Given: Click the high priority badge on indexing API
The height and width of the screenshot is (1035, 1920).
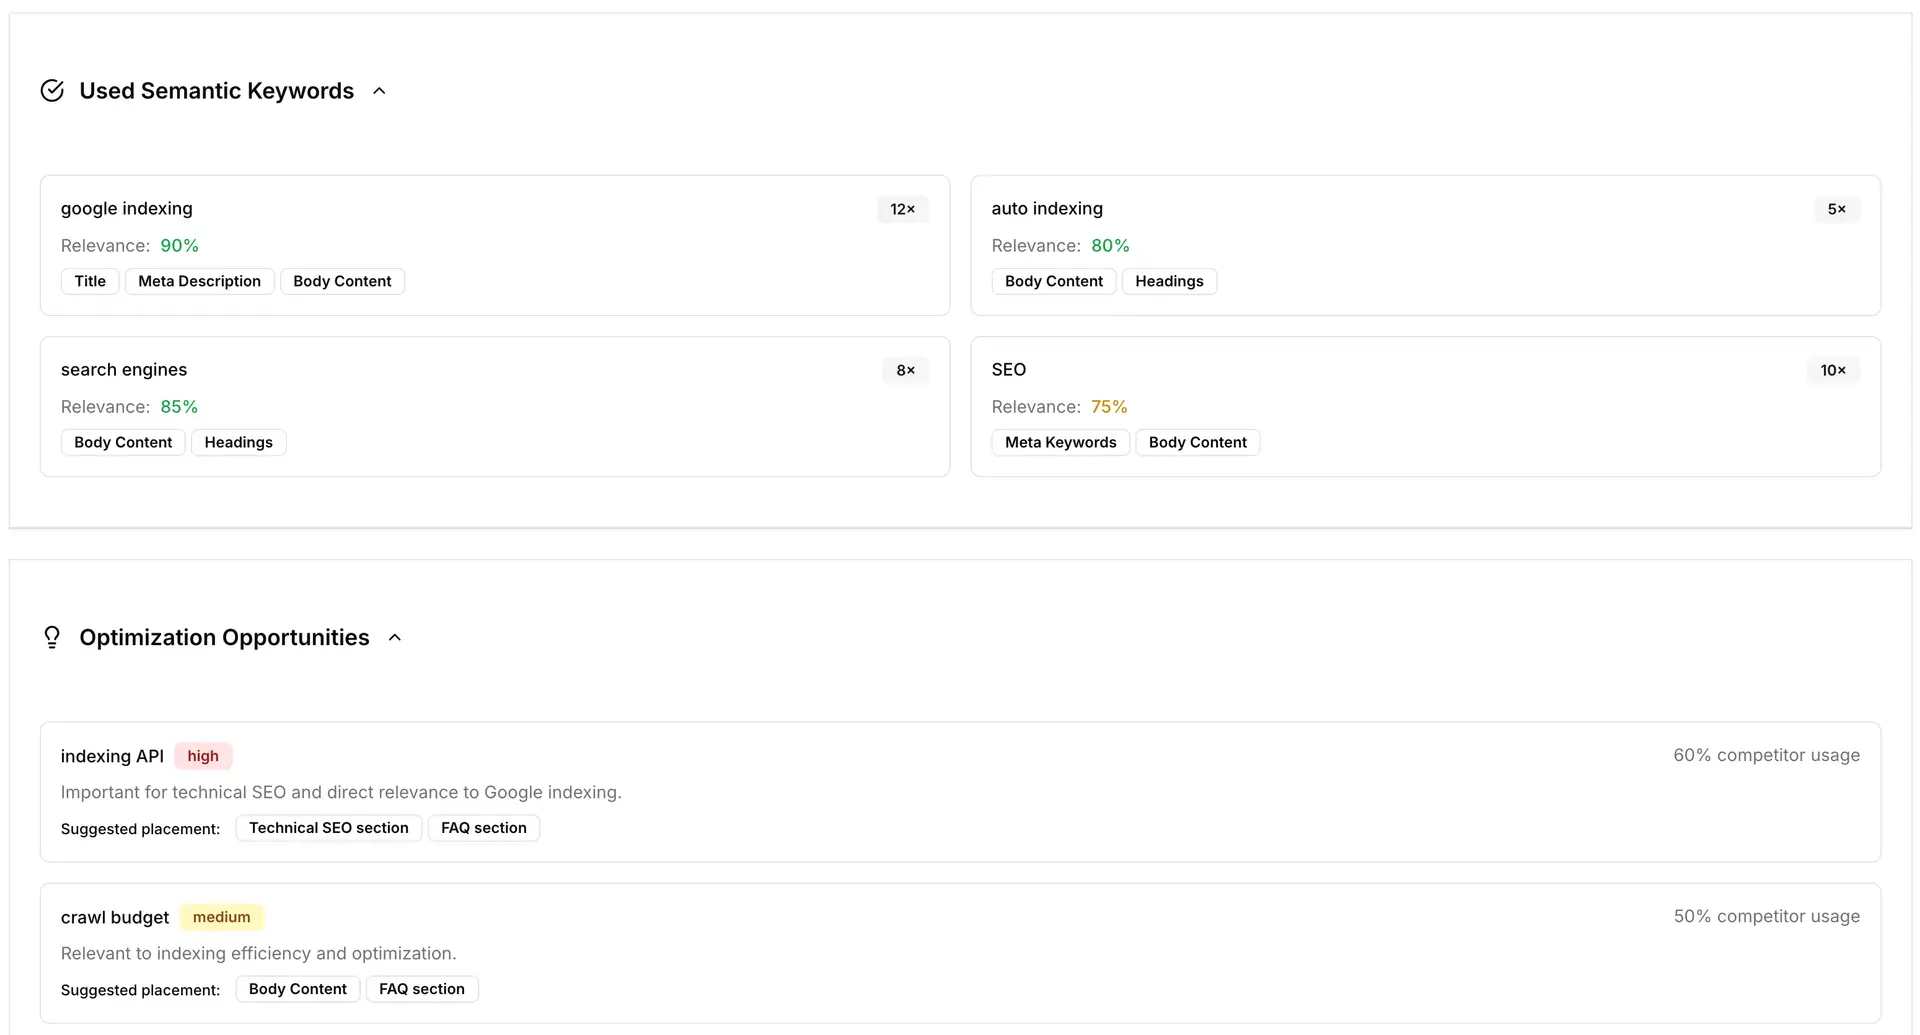Looking at the screenshot, I should point(203,756).
